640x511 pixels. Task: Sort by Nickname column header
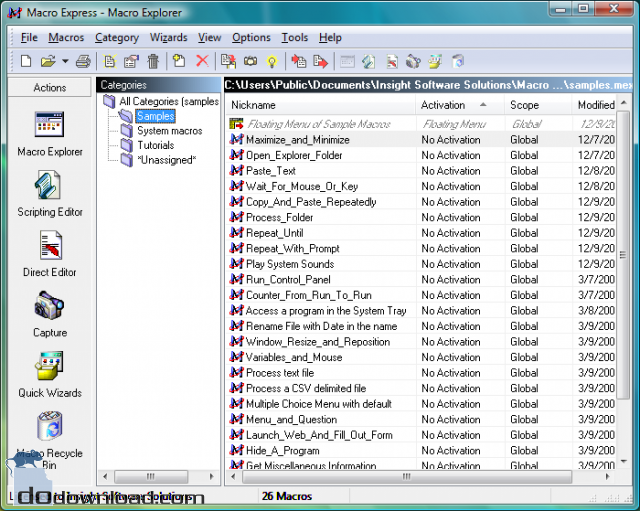coord(321,105)
